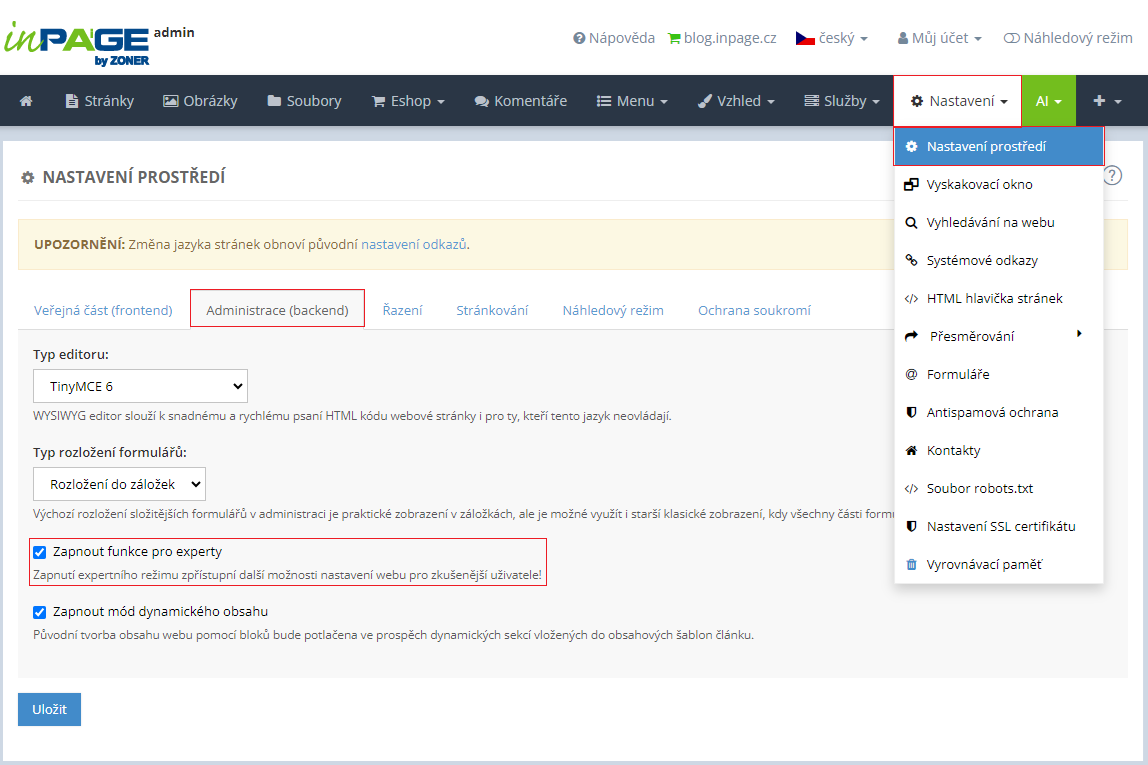1148x765 pixels.
Task: Disable Zapnout mód dynamického obsahu checkbox
Action: coord(40,612)
